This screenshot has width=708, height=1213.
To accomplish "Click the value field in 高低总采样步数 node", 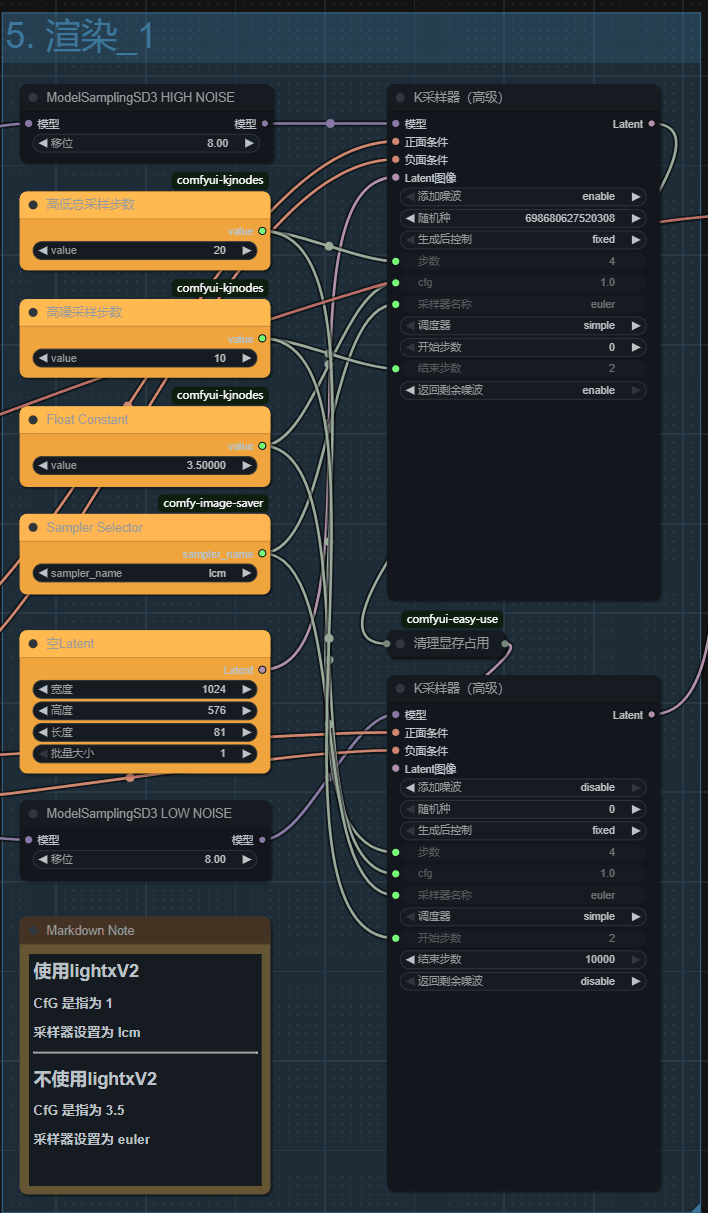I will click(145, 251).
